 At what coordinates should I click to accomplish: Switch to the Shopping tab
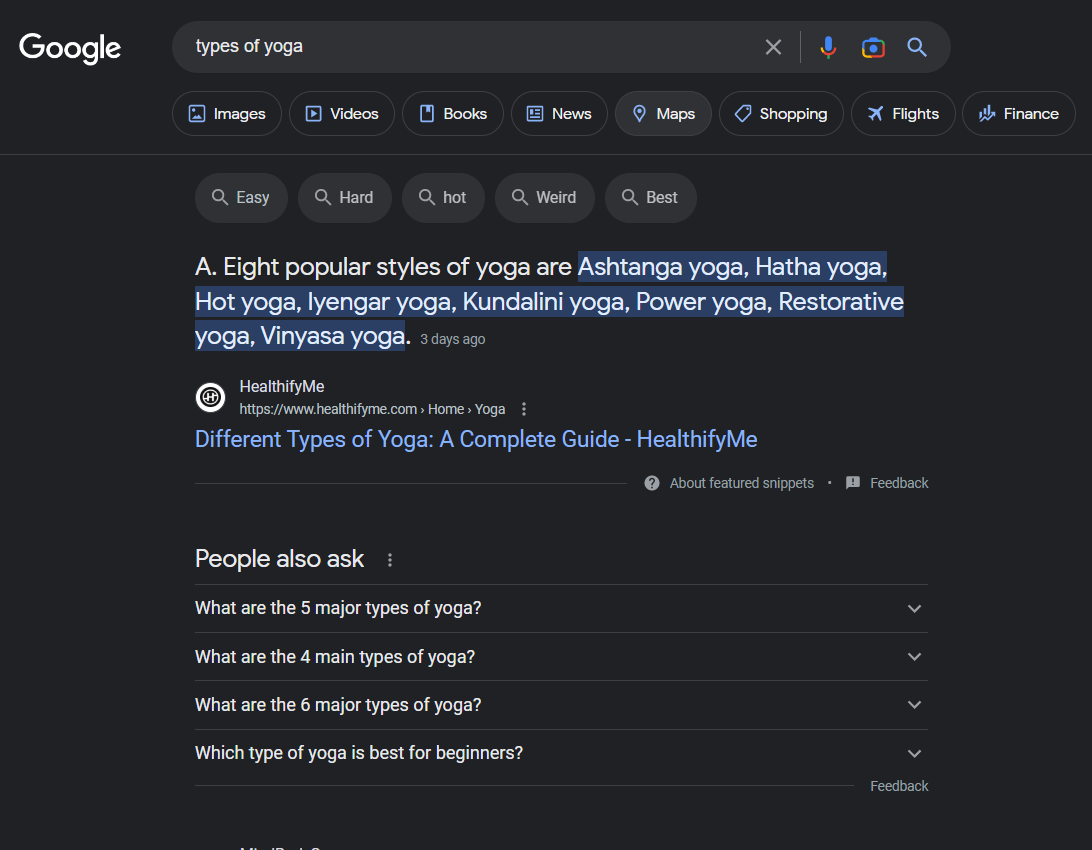pyautogui.click(x=781, y=113)
